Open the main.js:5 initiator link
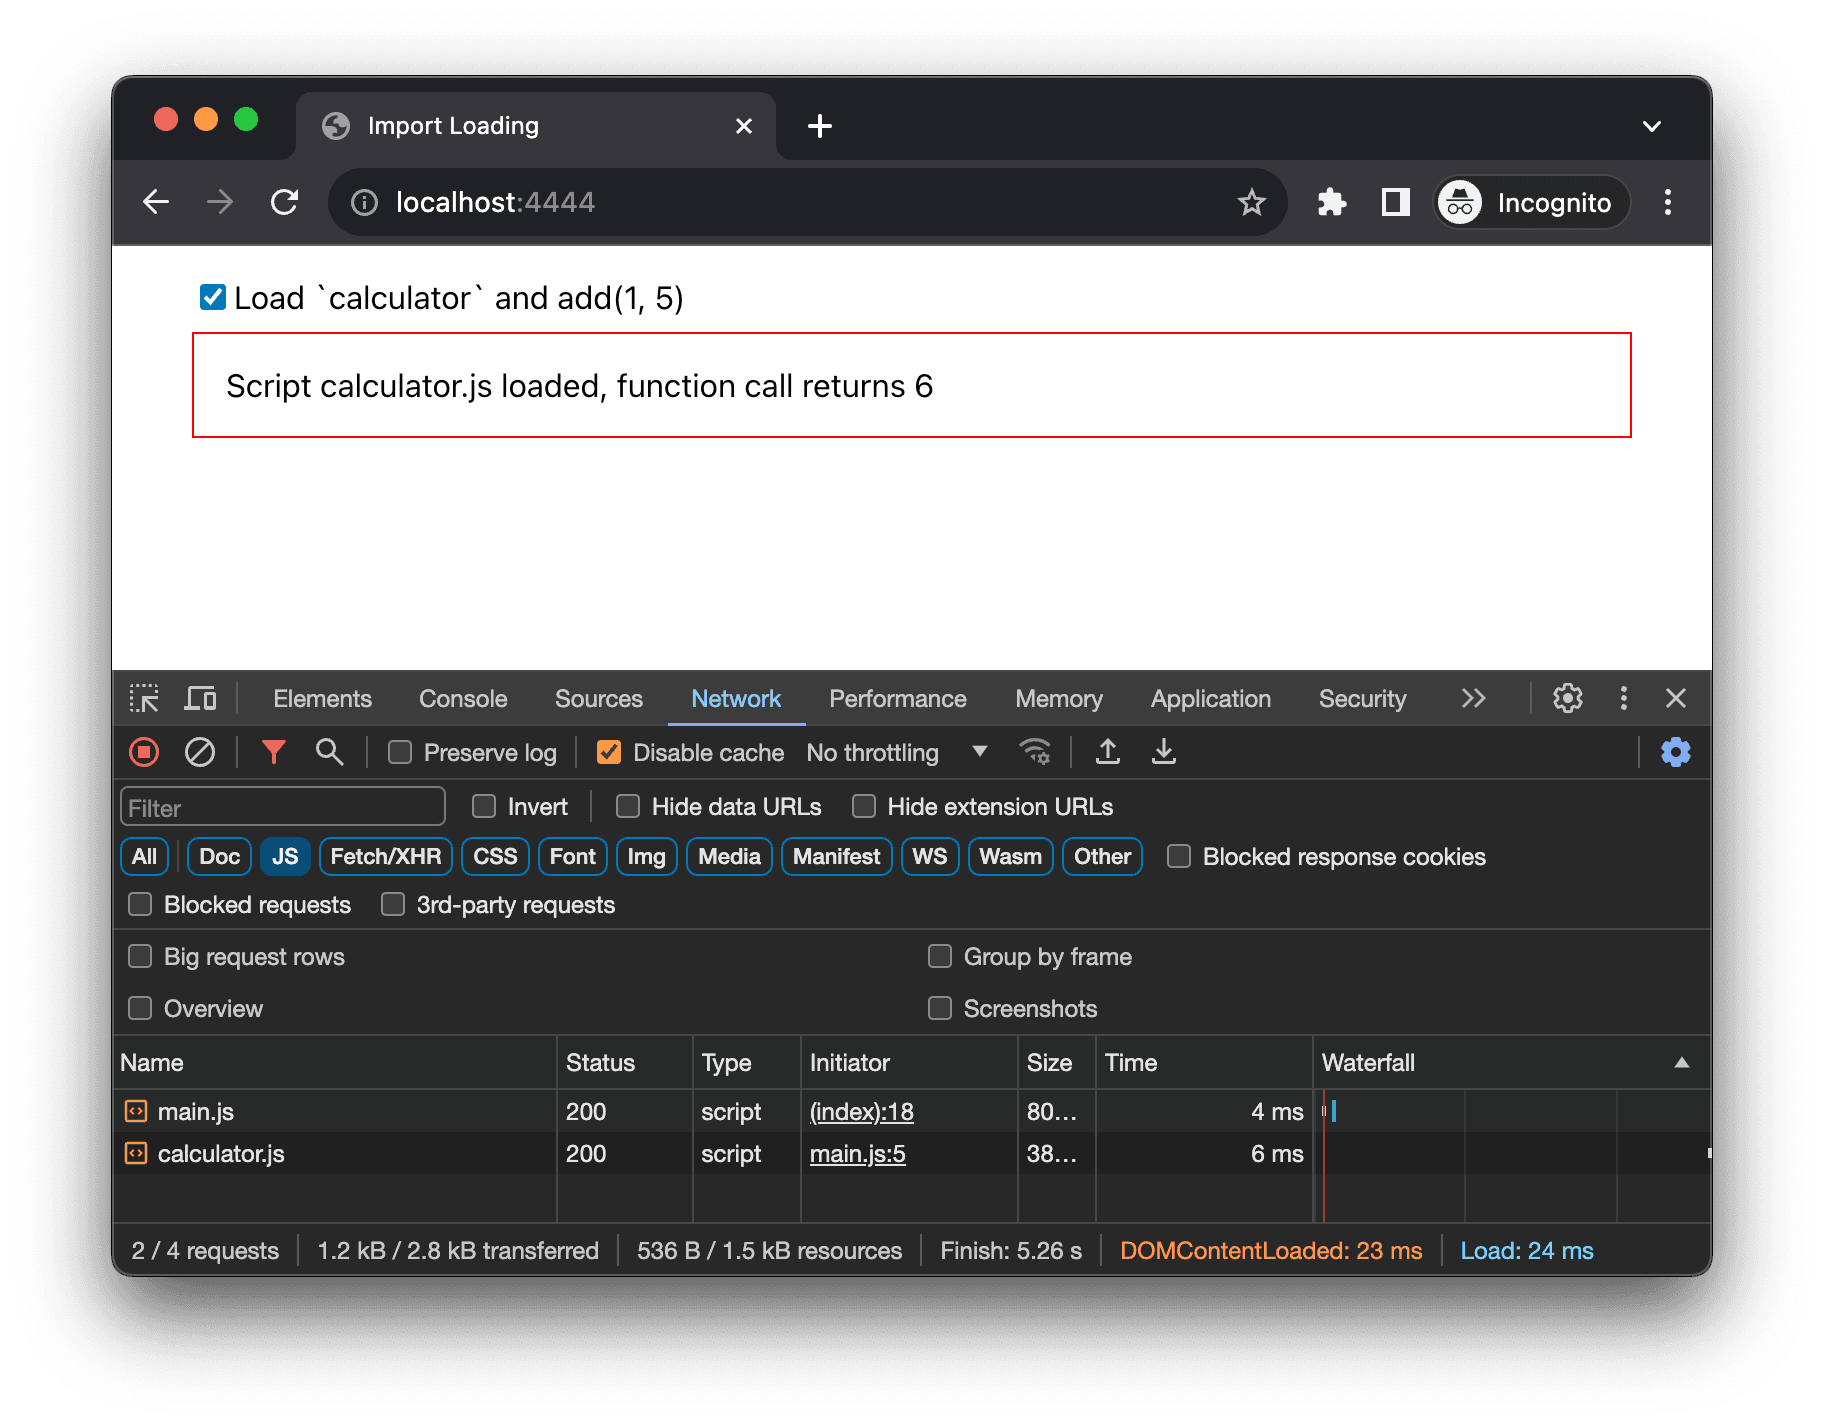 point(856,1154)
